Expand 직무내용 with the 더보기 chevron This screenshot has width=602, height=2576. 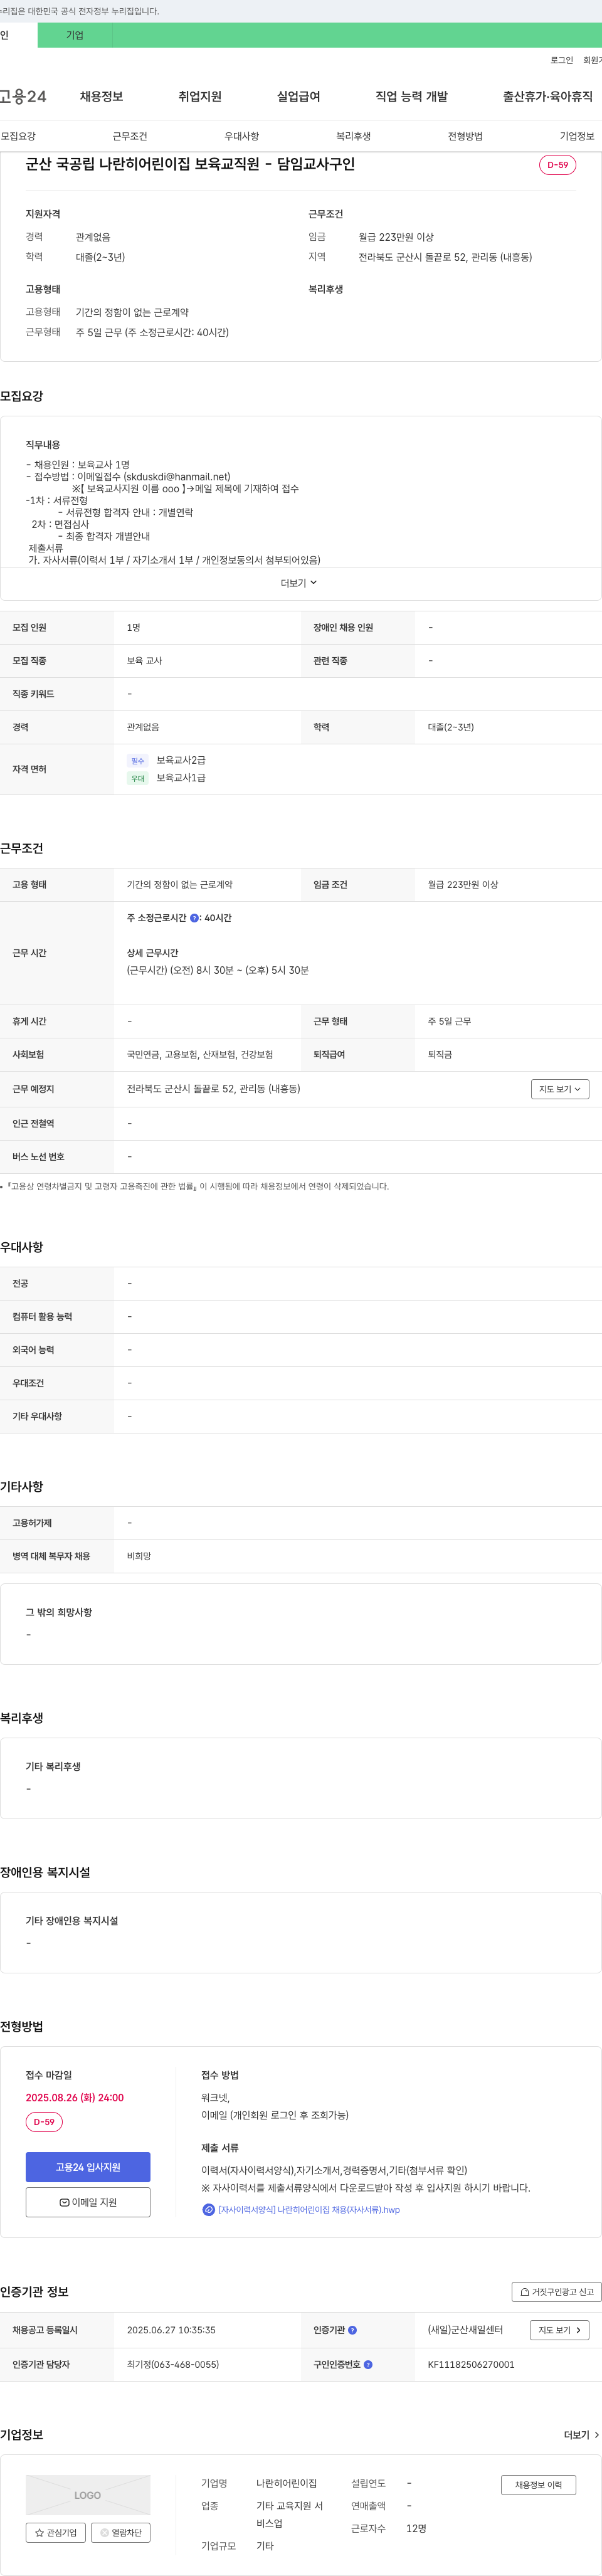tap(299, 583)
